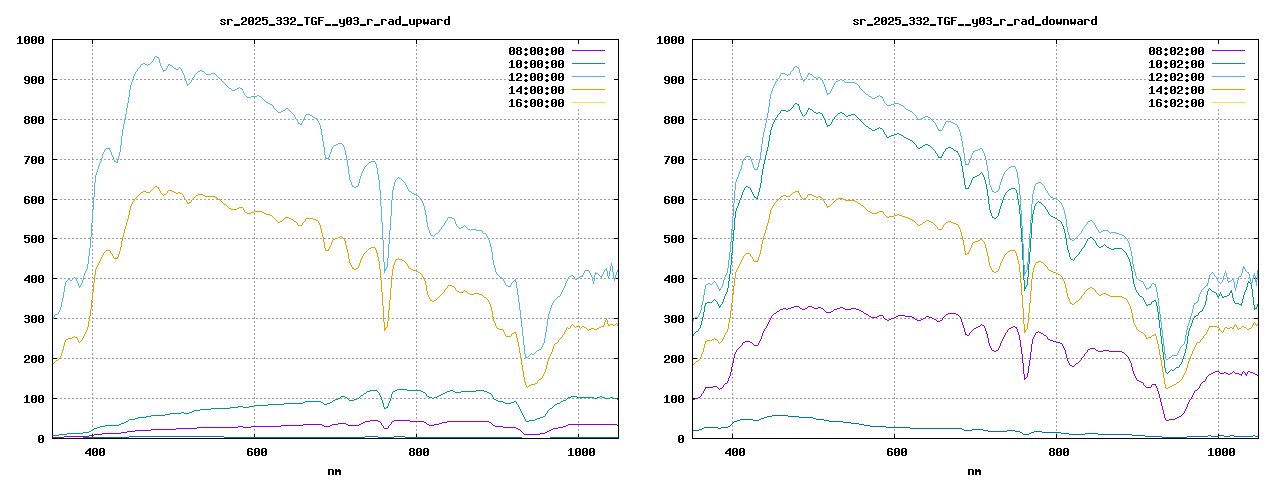The width and height of the screenshot is (1280, 480).
Task: Select the 08:00:00 legend entry in left chart
Action: tap(536, 51)
